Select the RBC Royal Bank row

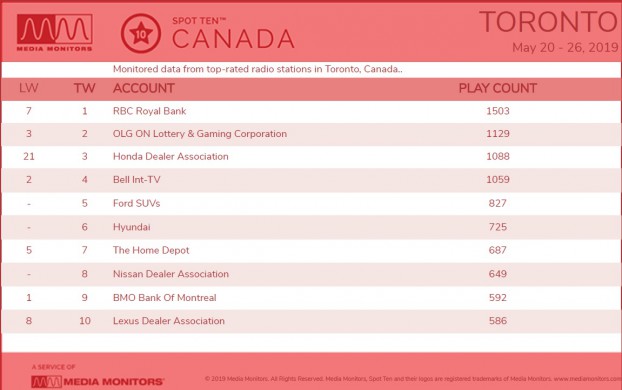point(311,111)
